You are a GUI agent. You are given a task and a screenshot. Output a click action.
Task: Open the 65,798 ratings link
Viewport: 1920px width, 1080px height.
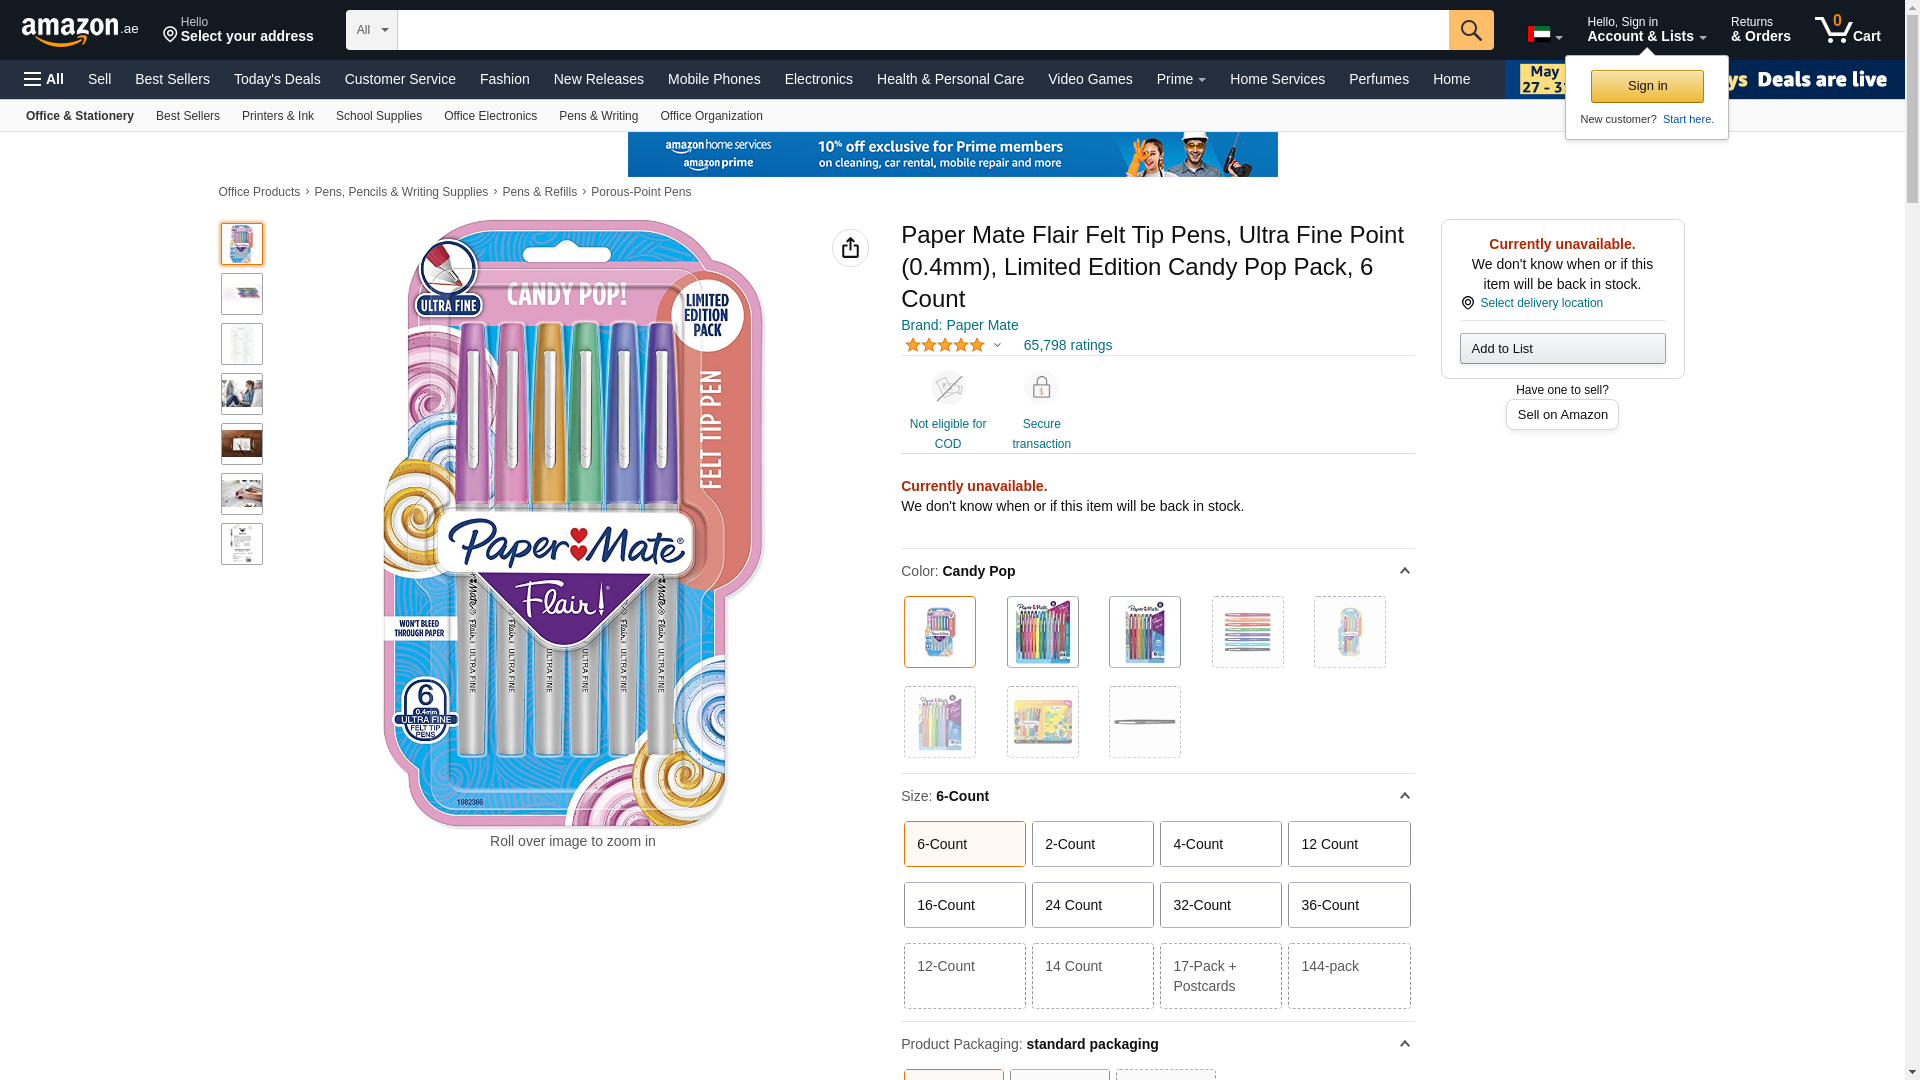tap(1067, 345)
